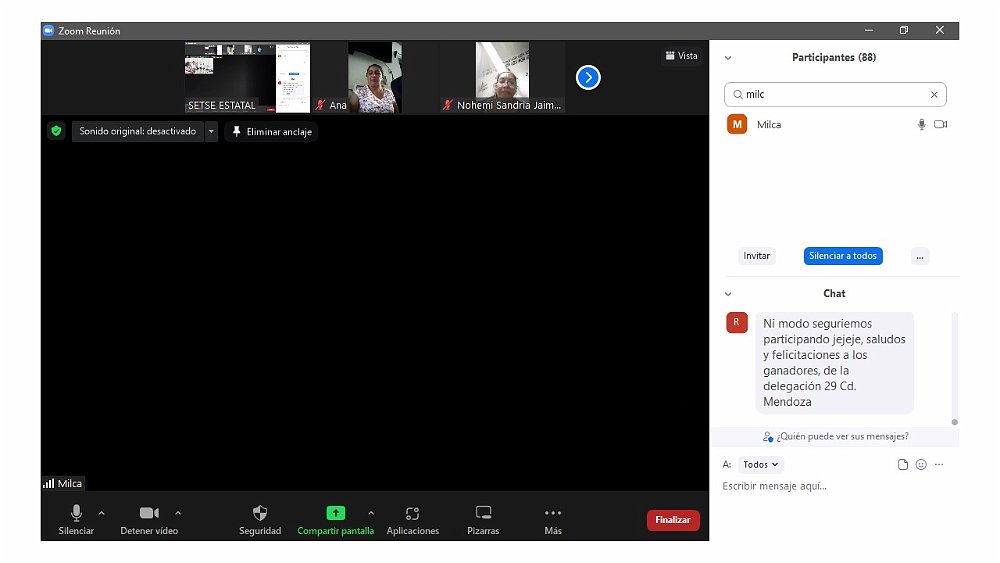Image resolution: width=1000 pixels, height=563 pixels.
Task: Click the chat panel scrollbar
Action: [954, 365]
